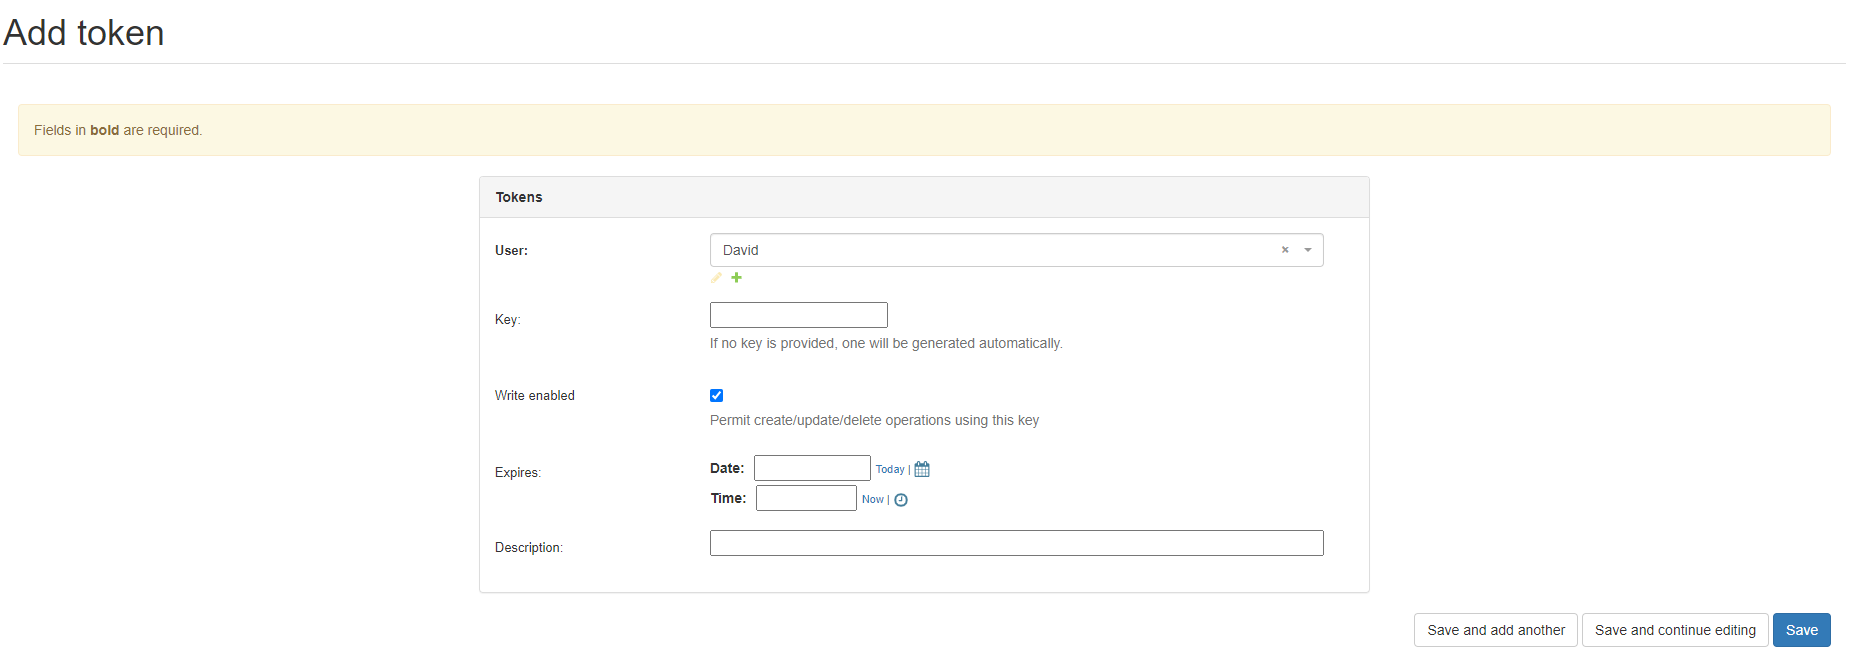
Task: Click the green plus to add another user
Action: coord(737,278)
